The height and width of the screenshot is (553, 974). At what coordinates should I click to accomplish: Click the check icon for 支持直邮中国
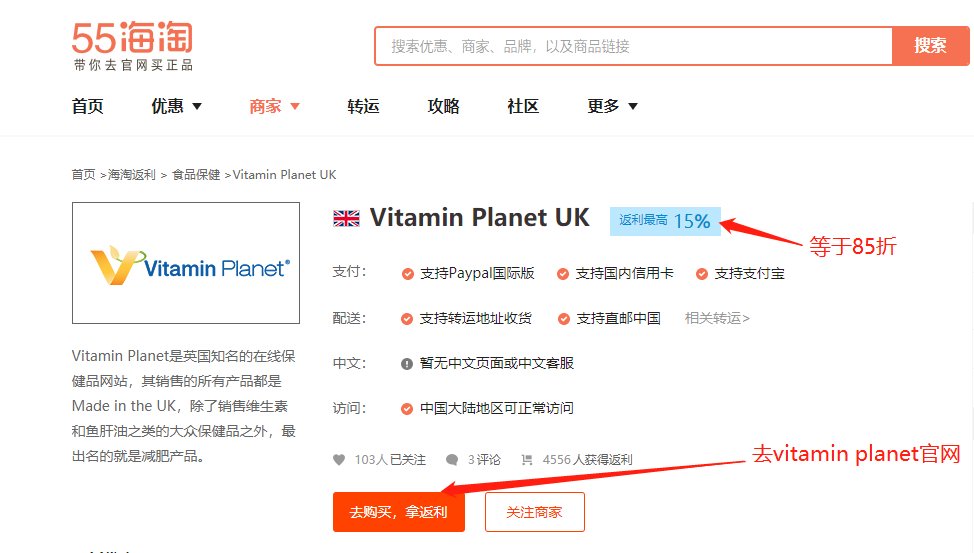coord(564,319)
